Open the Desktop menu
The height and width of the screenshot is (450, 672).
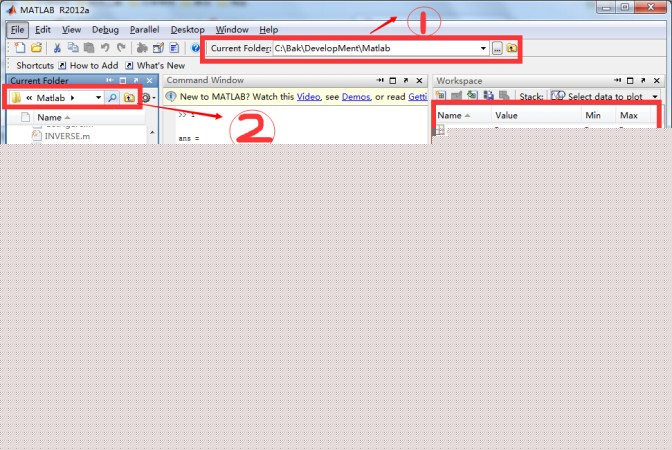coord(187,30)
